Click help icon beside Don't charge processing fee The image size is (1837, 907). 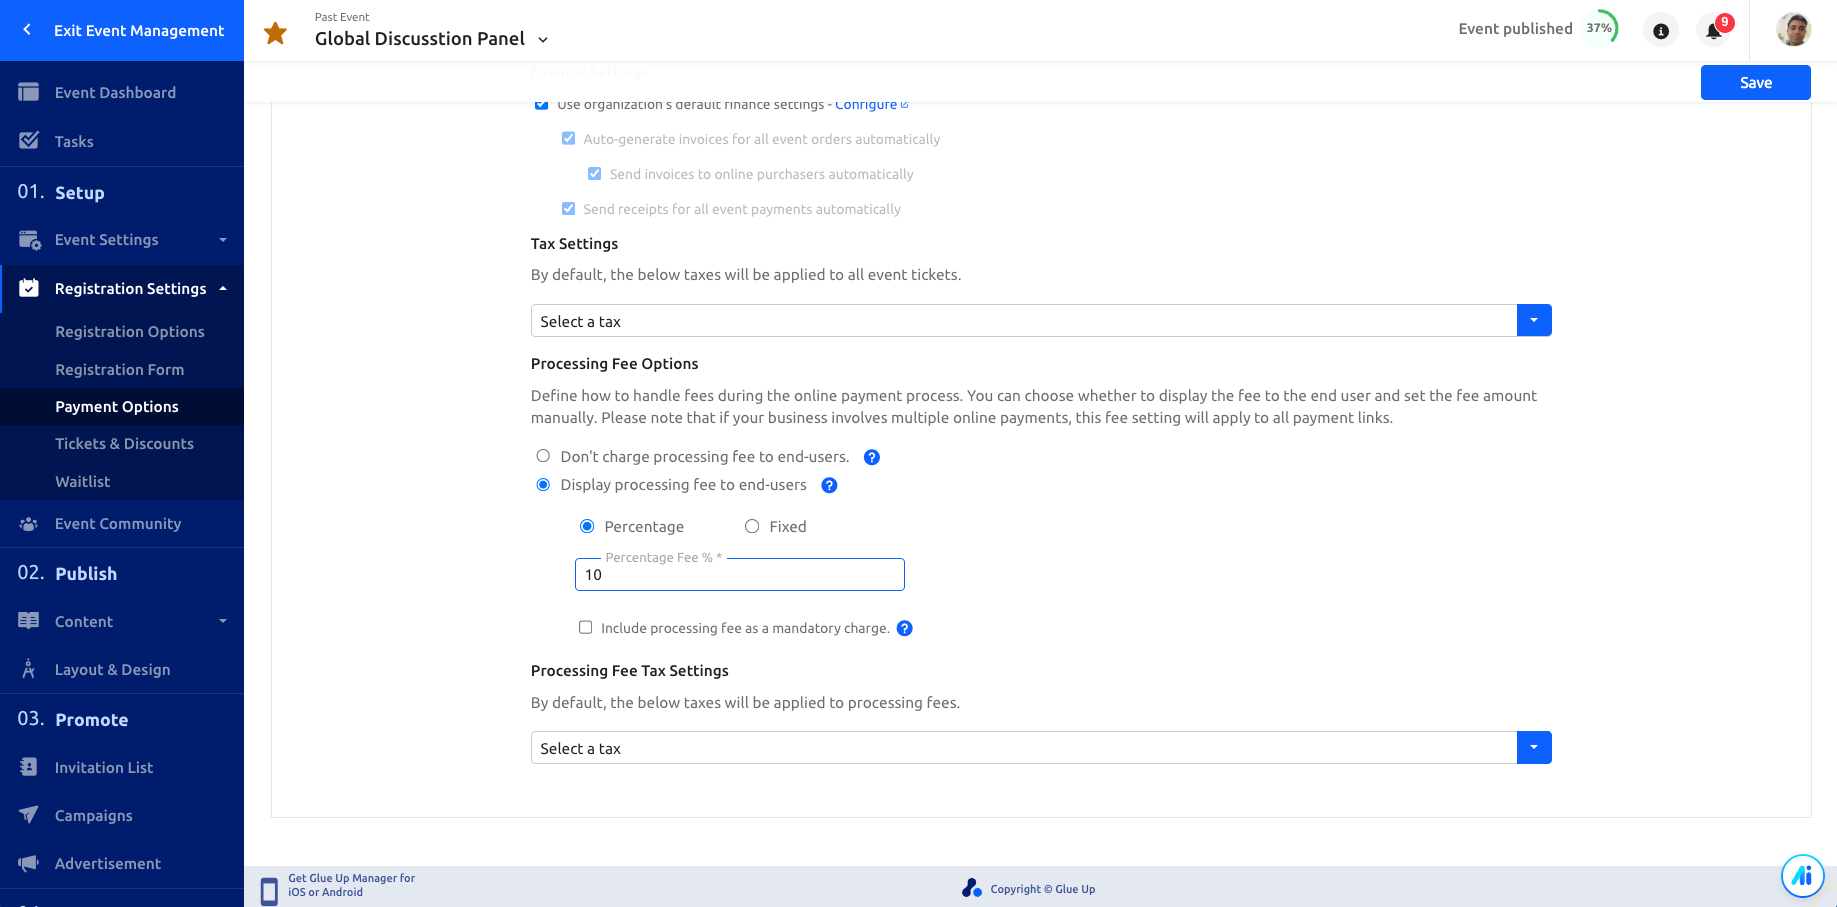[872, 457]
